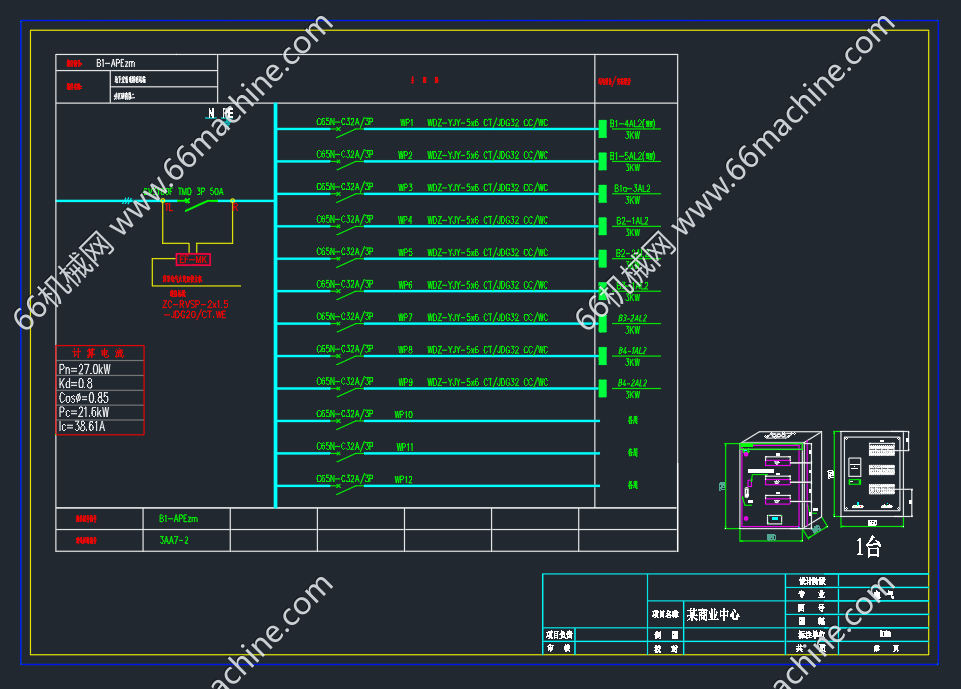This screenshot has width=961, height=689.
Task: Select the 3AA7-2 cell in bottom table
Action: click(173, 540)
